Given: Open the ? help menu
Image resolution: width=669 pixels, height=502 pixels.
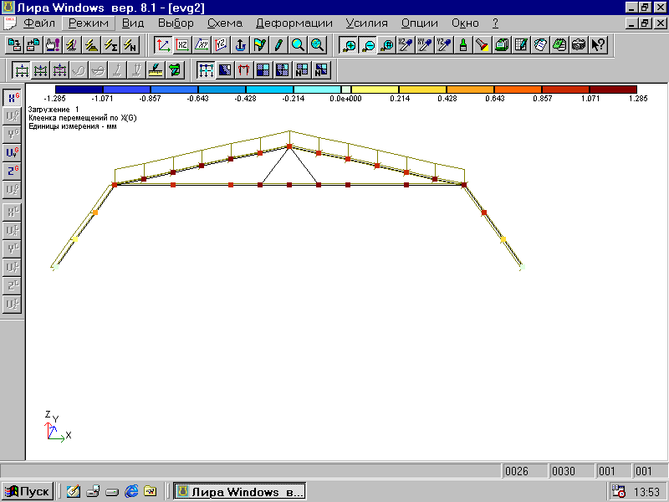Looking at the screenshot, I should (x=495, y=23).
